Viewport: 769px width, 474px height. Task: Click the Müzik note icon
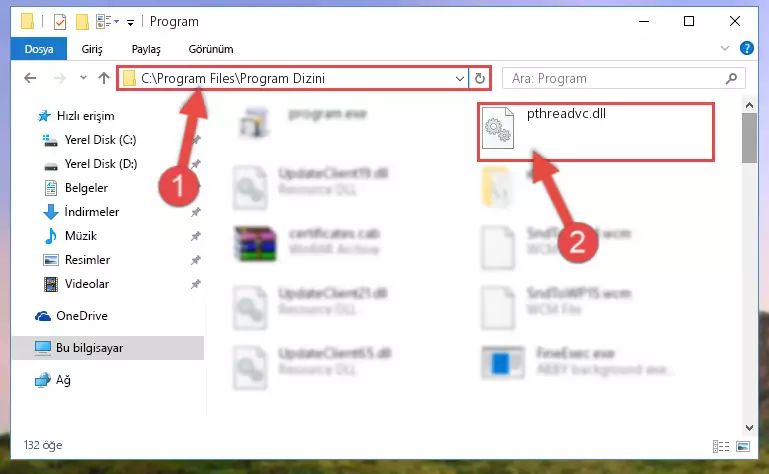51,236
